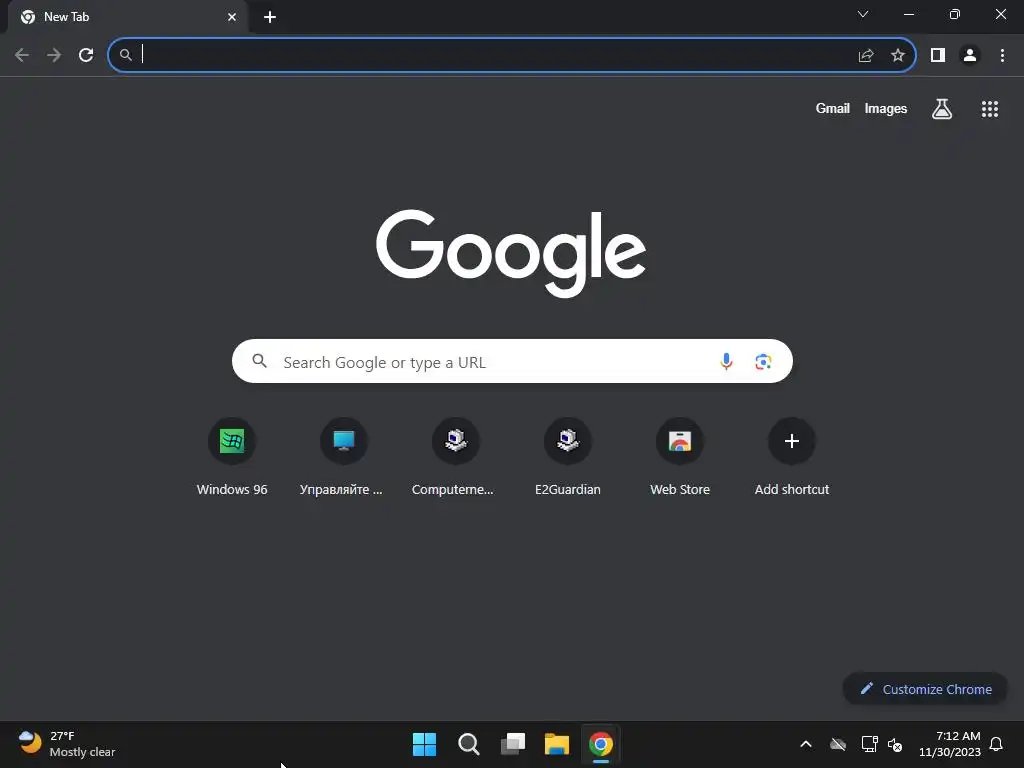The image size is (1024, 768).
Task: Click the Google logo
Action: [x=511, y=253]
